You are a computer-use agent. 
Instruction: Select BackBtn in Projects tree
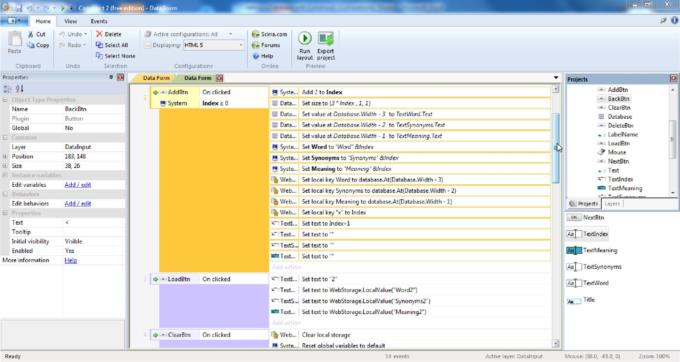pyautogui.click(x=618, y=99)
